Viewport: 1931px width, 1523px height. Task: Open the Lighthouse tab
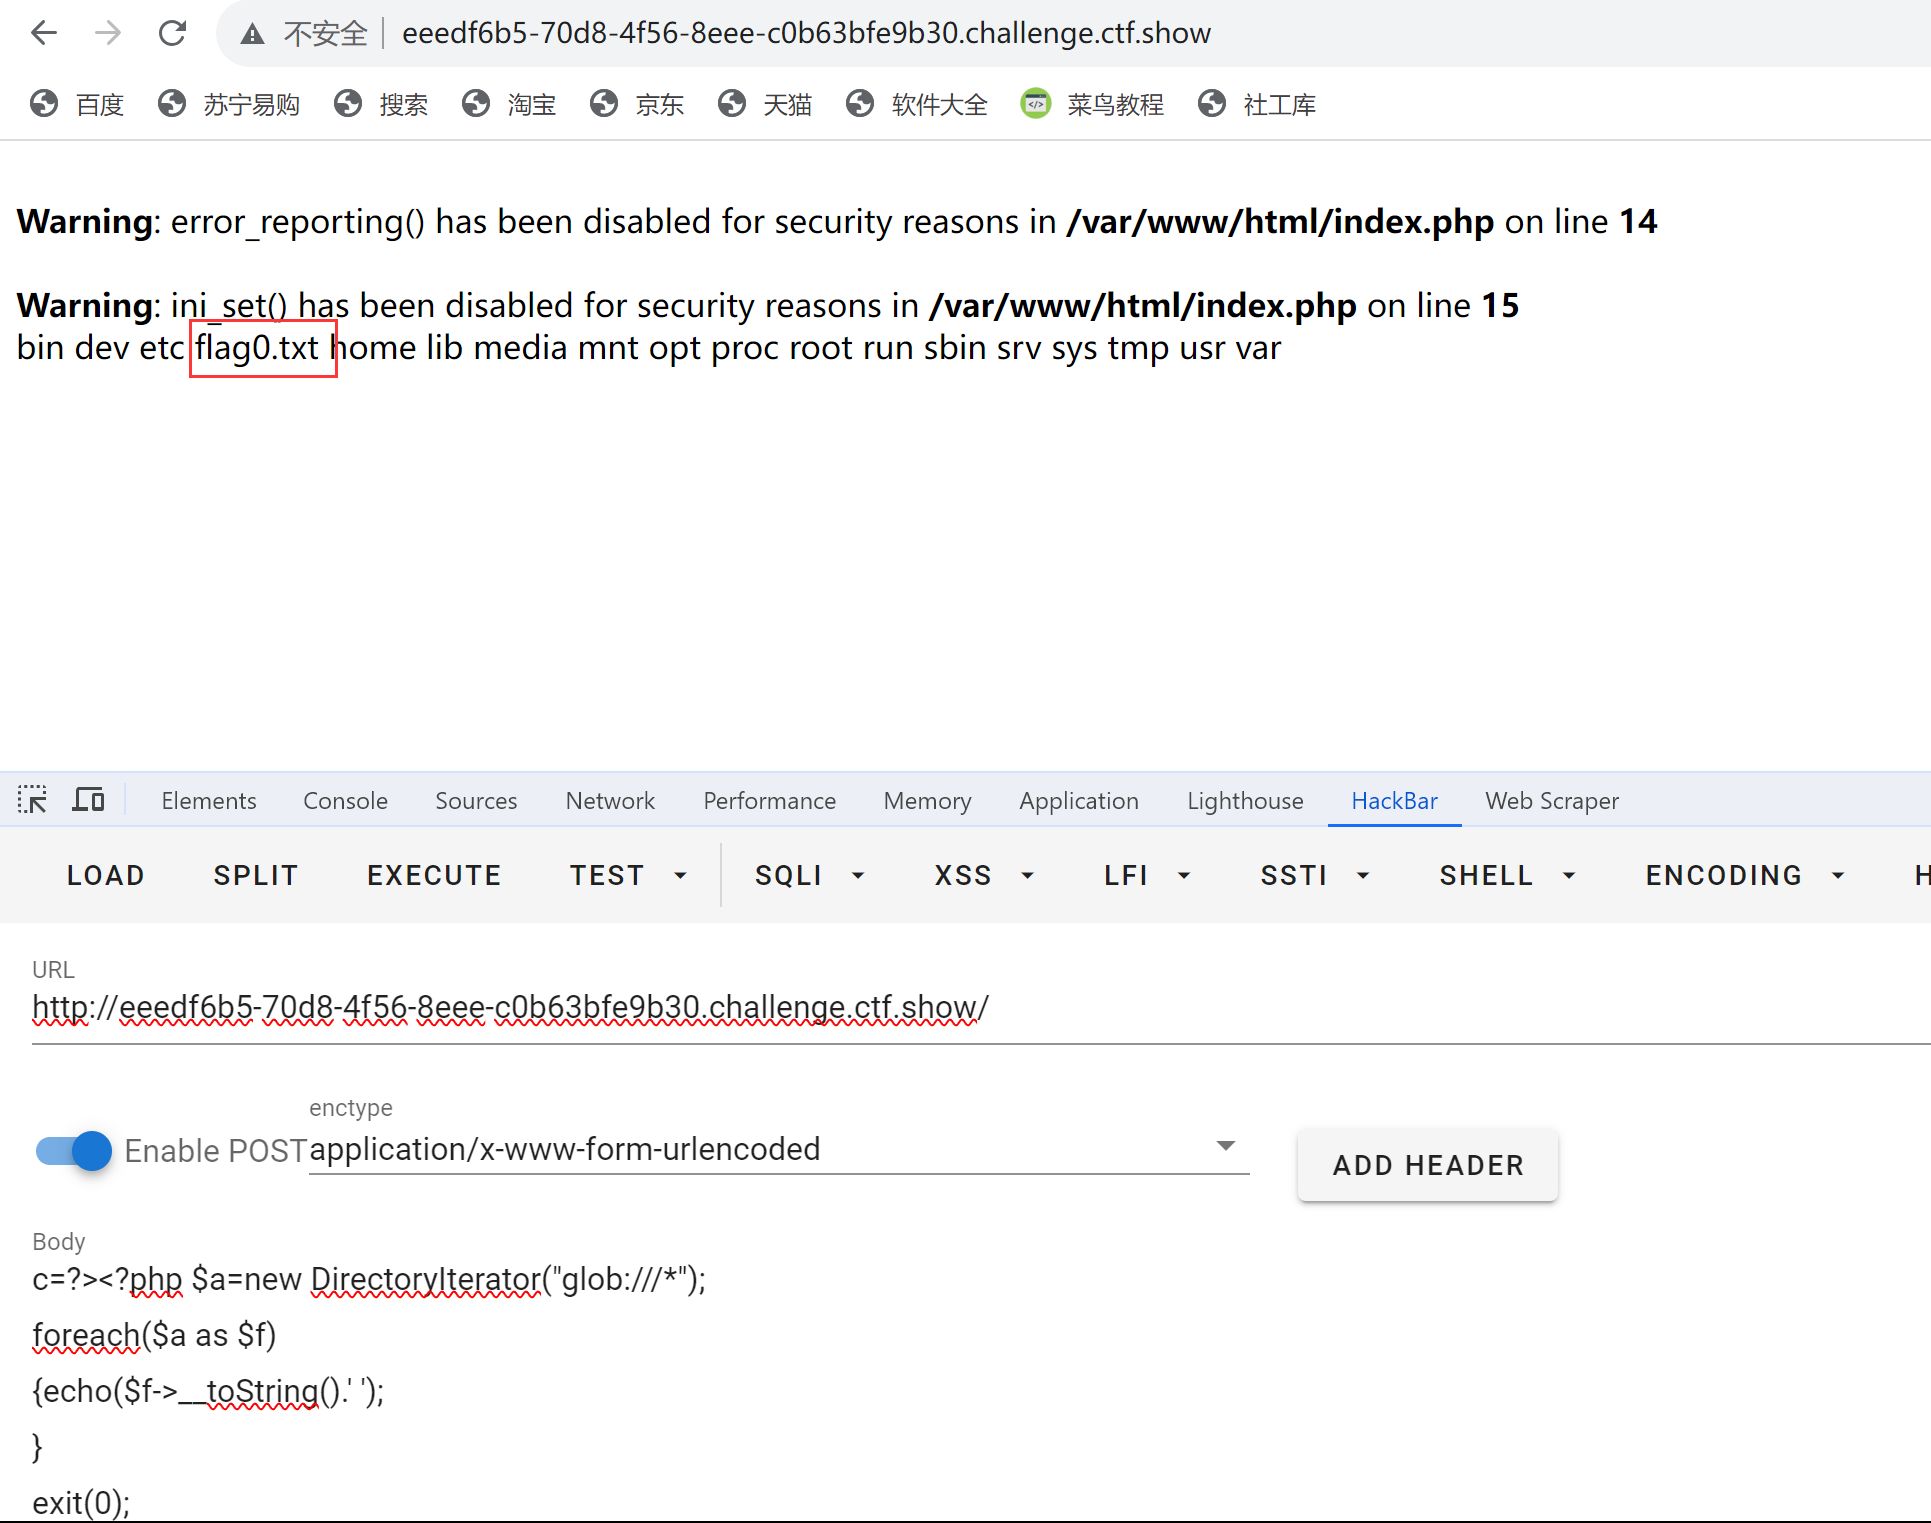[1245, 800]
